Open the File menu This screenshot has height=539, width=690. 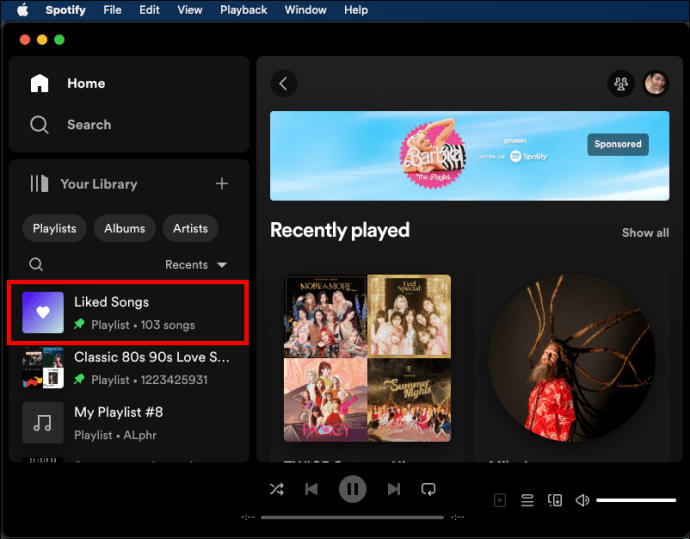(x=112, y=10)
